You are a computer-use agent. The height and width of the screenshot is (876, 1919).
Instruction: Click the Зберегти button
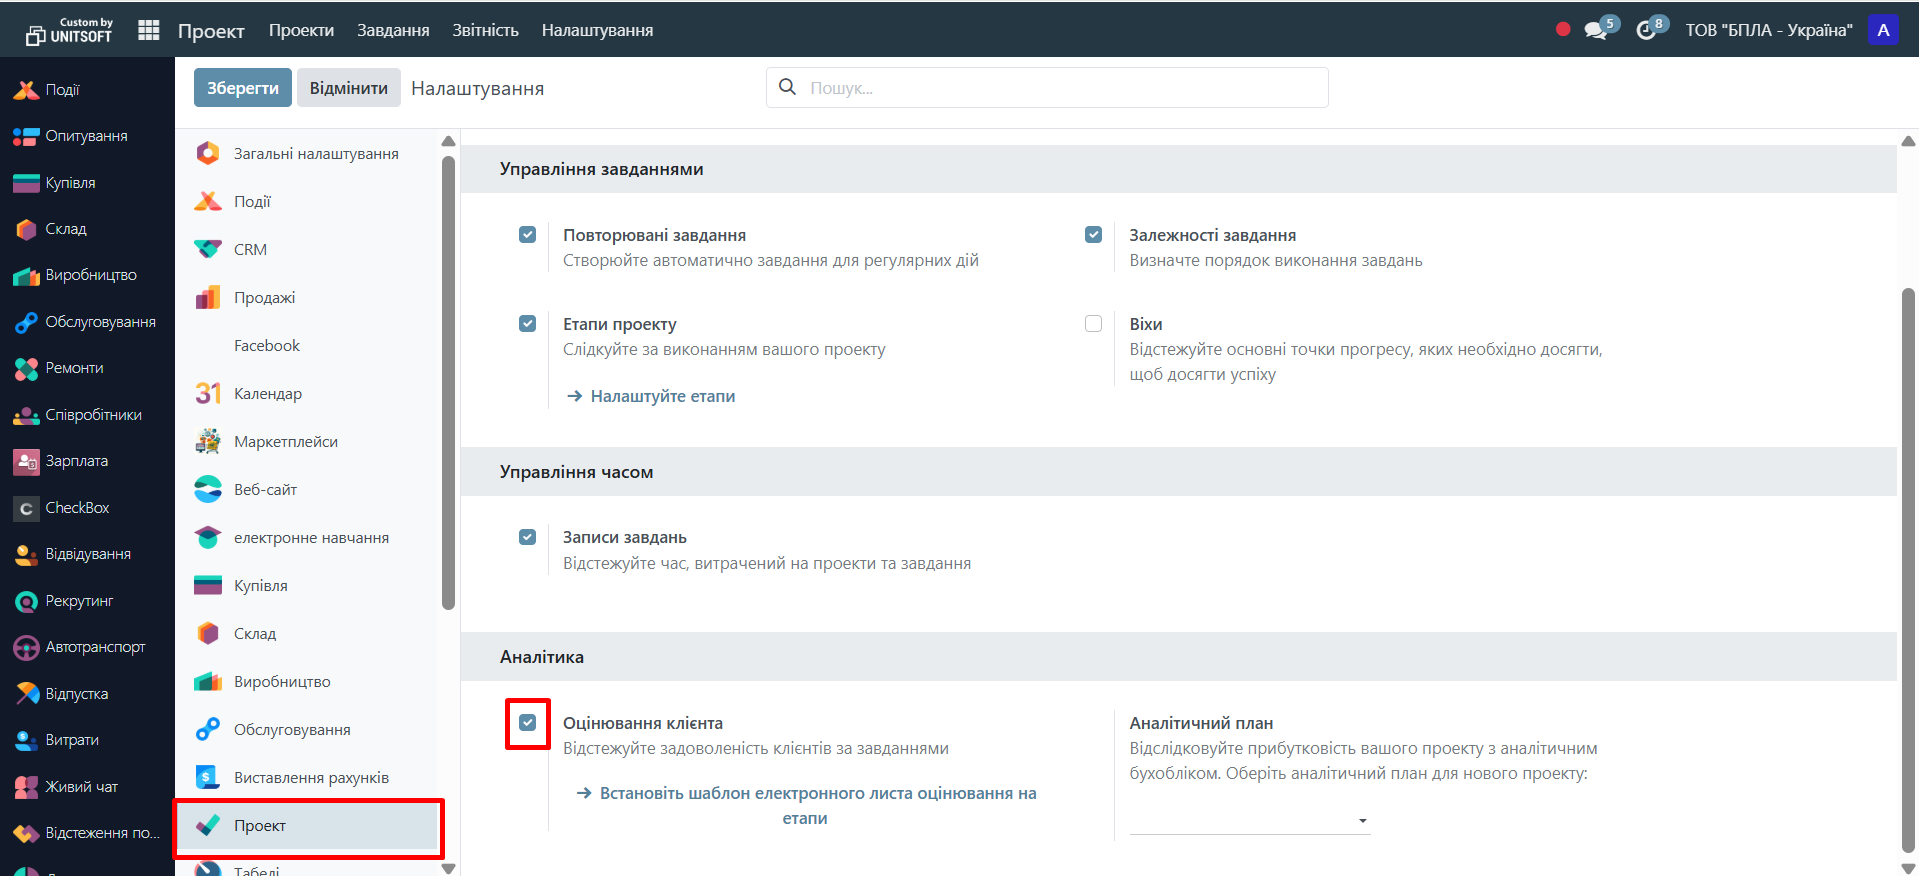242,88
